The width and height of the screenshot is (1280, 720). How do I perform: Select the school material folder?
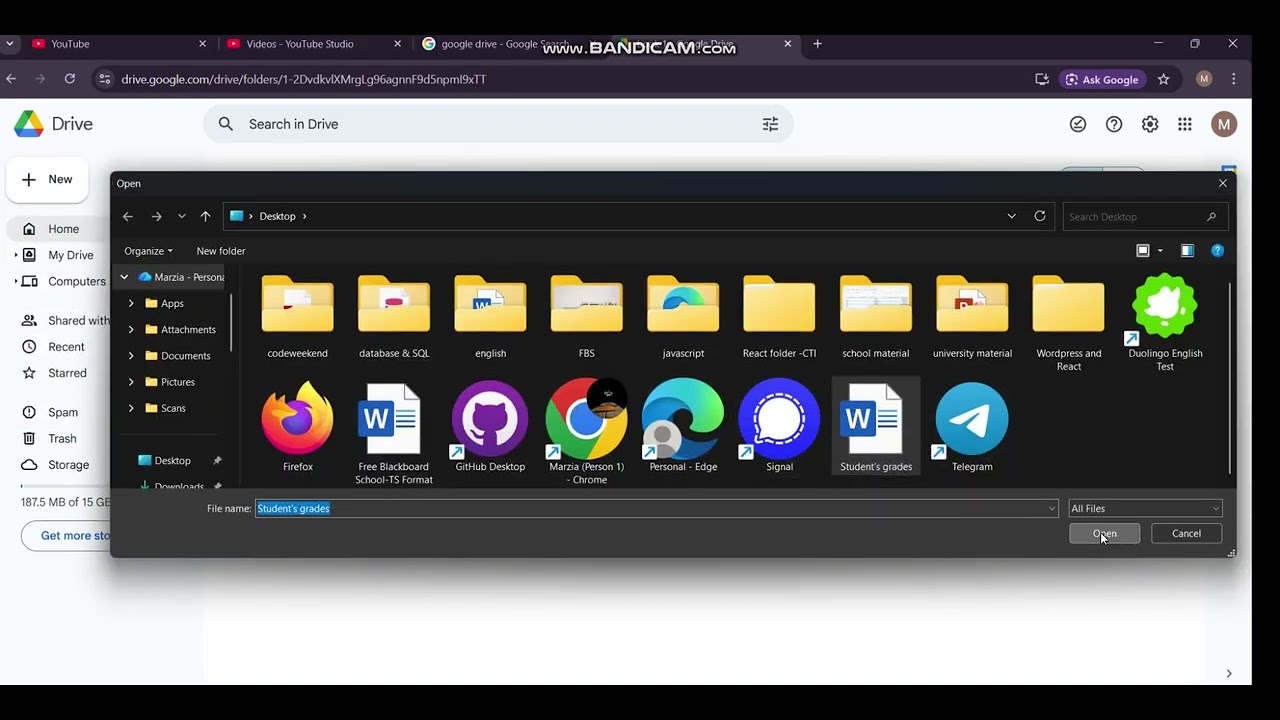pos(876,317)
